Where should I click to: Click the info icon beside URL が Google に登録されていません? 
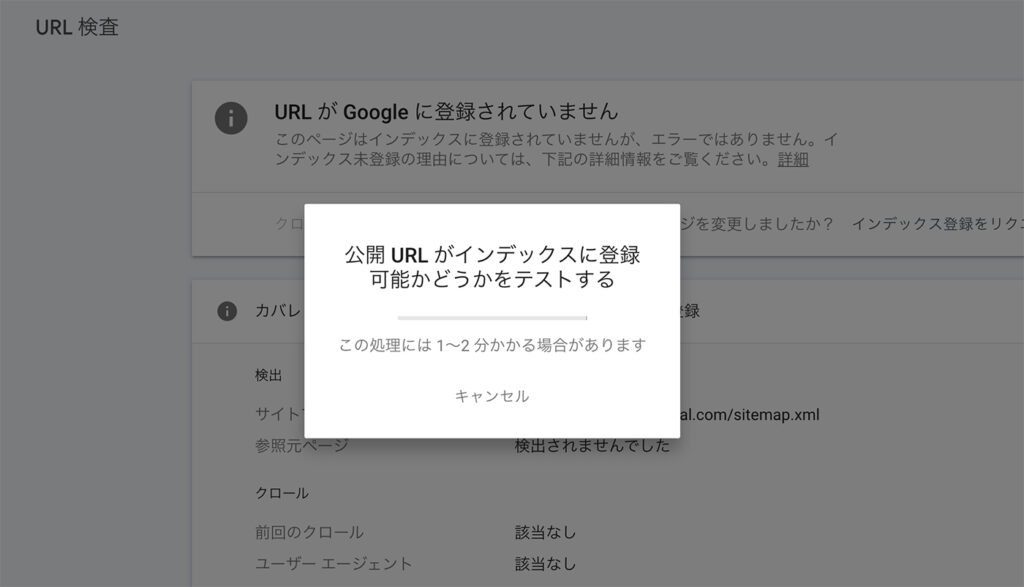(231, 118)
